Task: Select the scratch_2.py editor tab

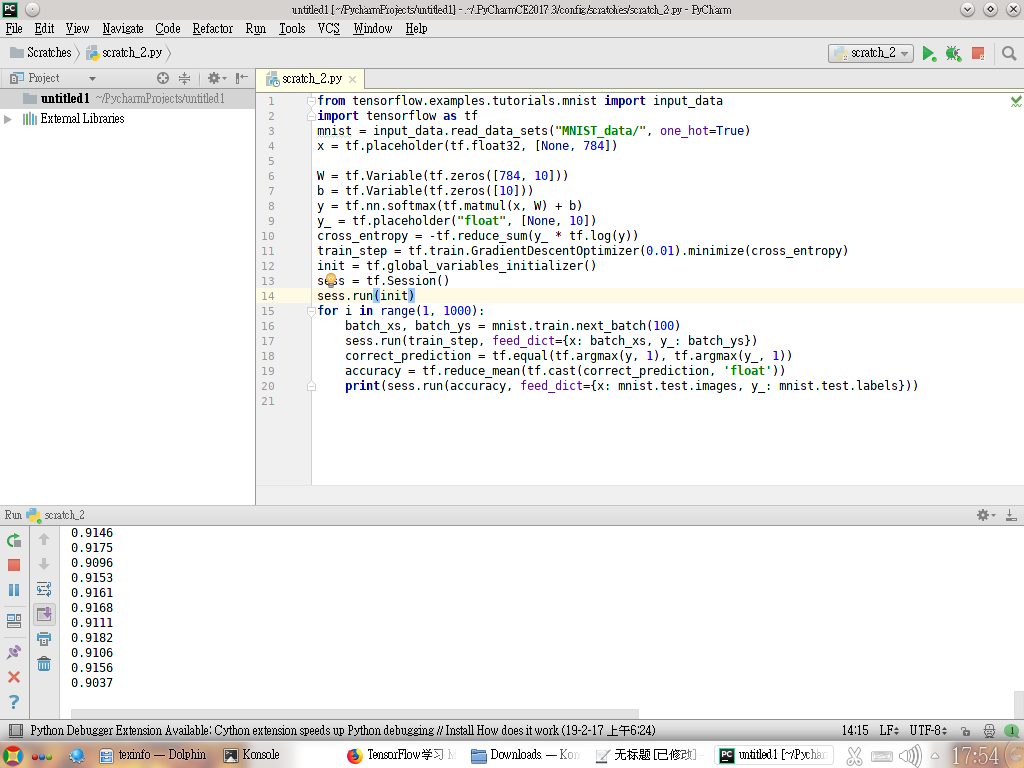Action: pyautogui.click(x=312, y=79)
